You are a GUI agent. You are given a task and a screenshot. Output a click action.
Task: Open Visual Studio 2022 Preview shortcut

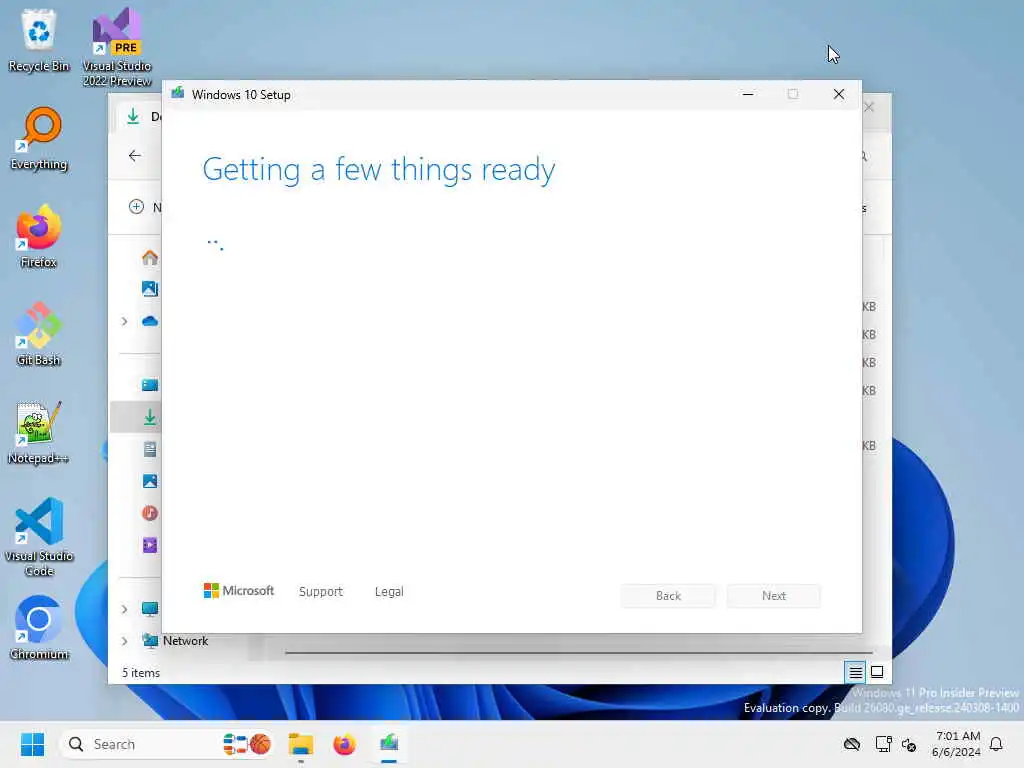pyautogui.click(x=117, y=47)
